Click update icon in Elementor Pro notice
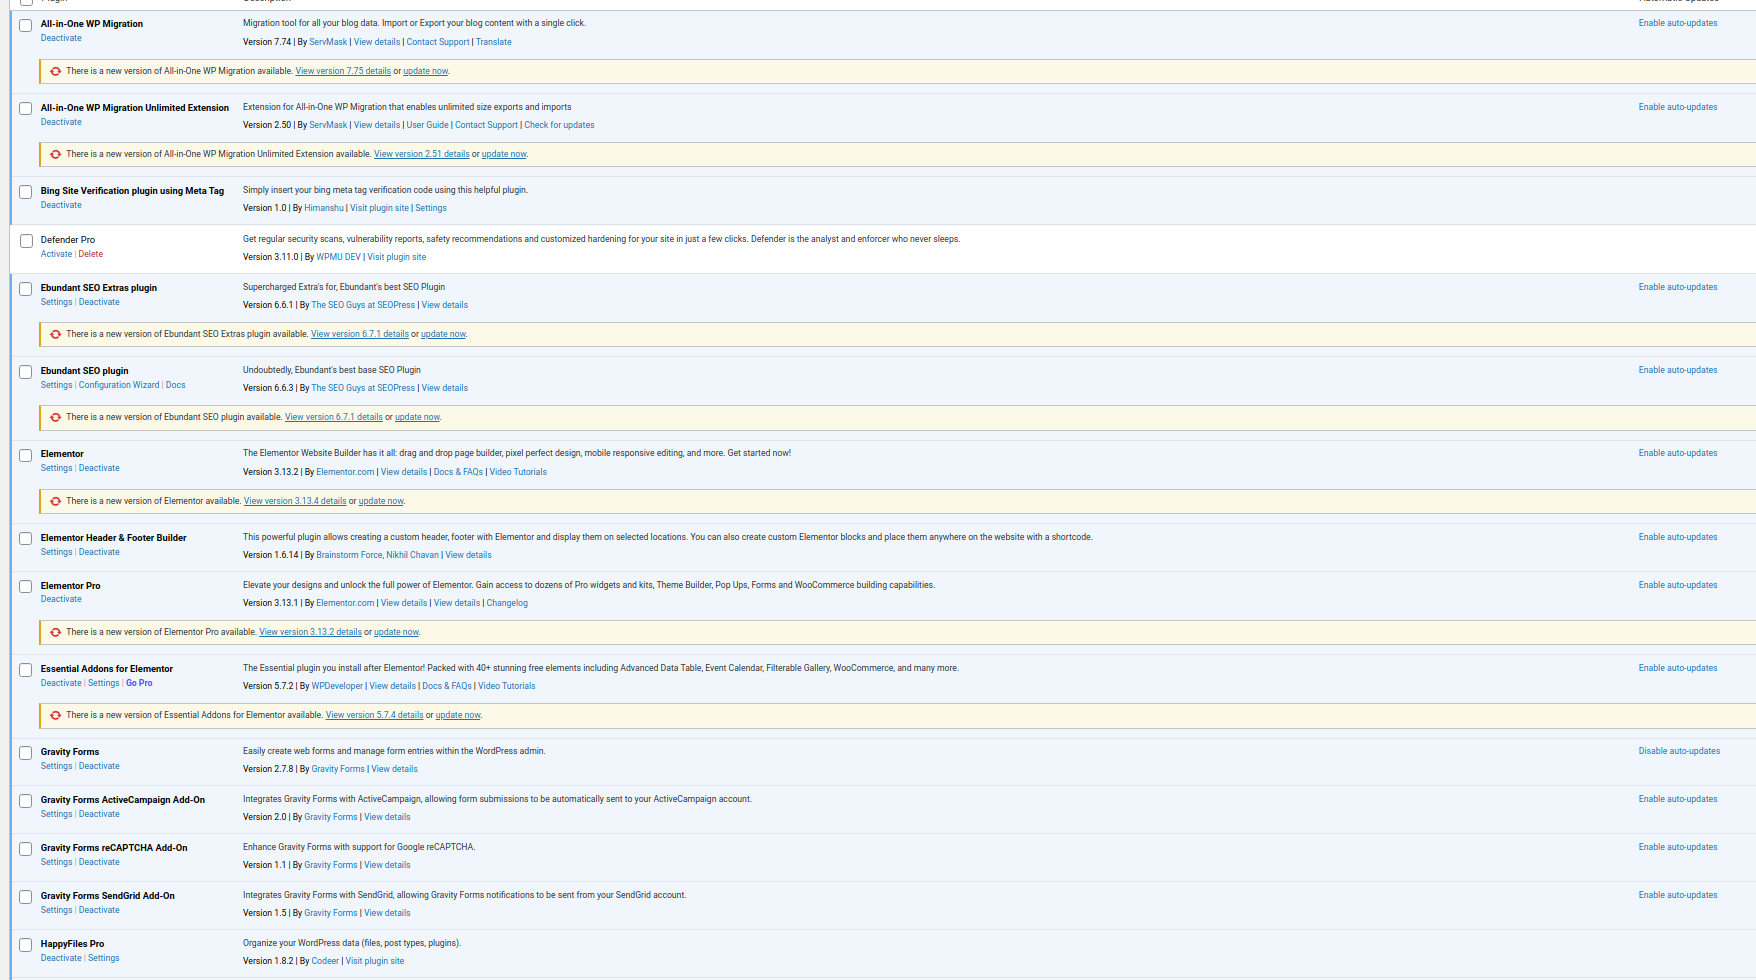The image size is (1756, 980). 56,632
